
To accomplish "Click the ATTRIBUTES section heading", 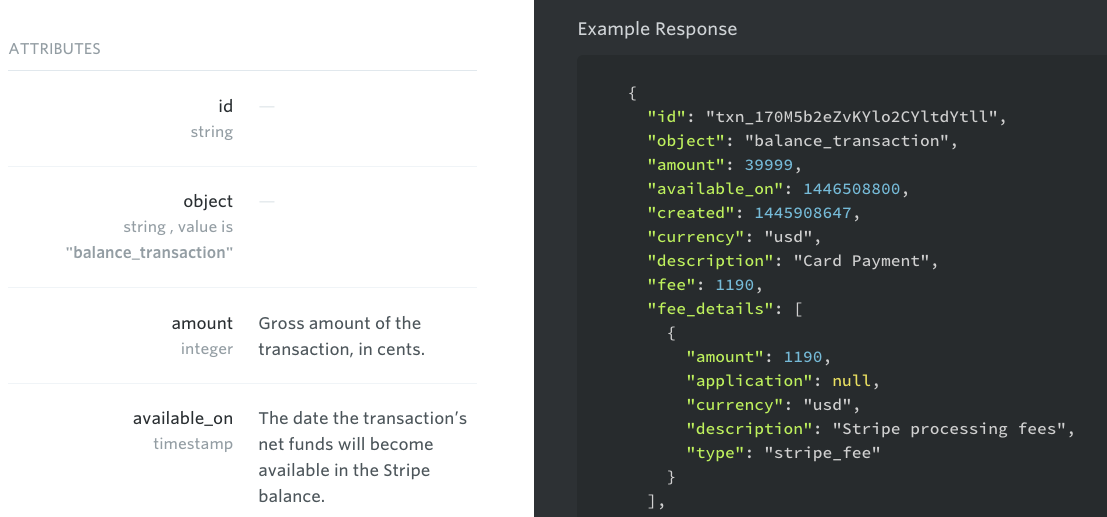I will click(54, 49).
